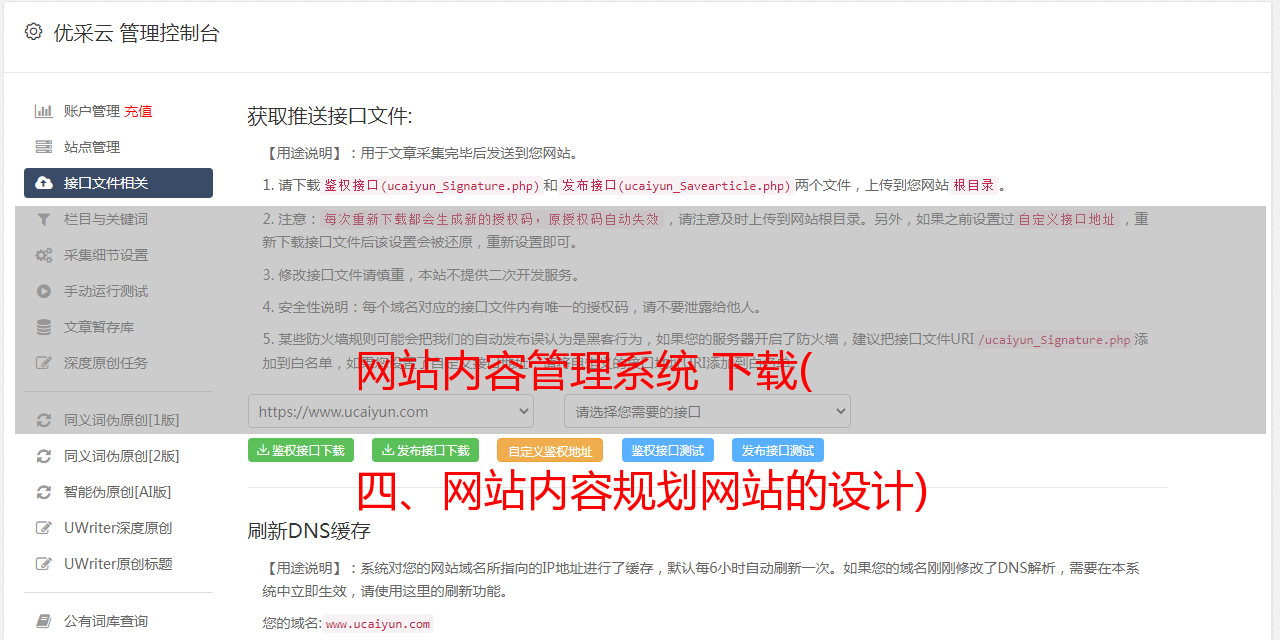Click the 站点管理 server icon
The width and height of the screenshot is (1280, 640).
click(44, 147)
